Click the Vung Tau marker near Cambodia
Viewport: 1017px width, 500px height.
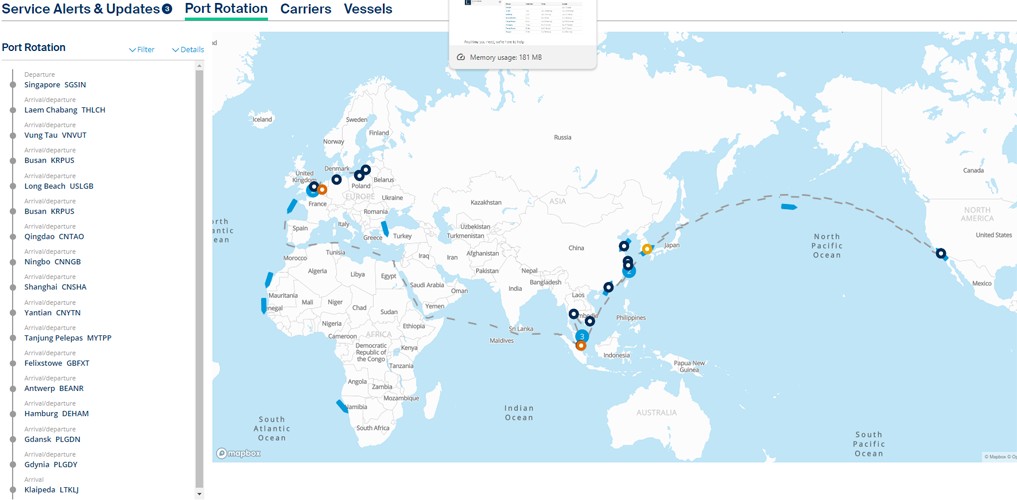[590, 321]
